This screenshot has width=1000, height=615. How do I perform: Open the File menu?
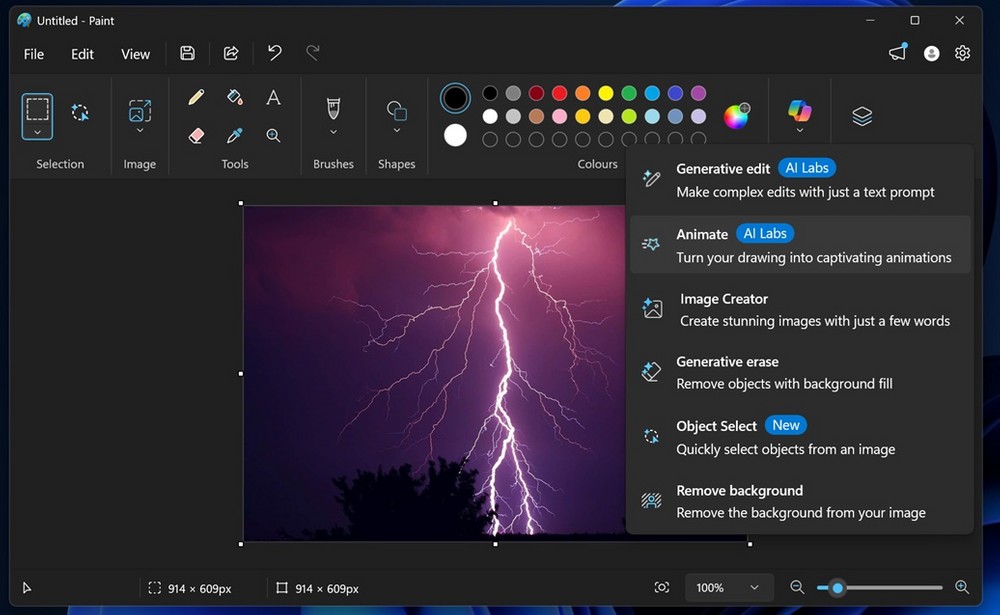click(x=34, y=54)
